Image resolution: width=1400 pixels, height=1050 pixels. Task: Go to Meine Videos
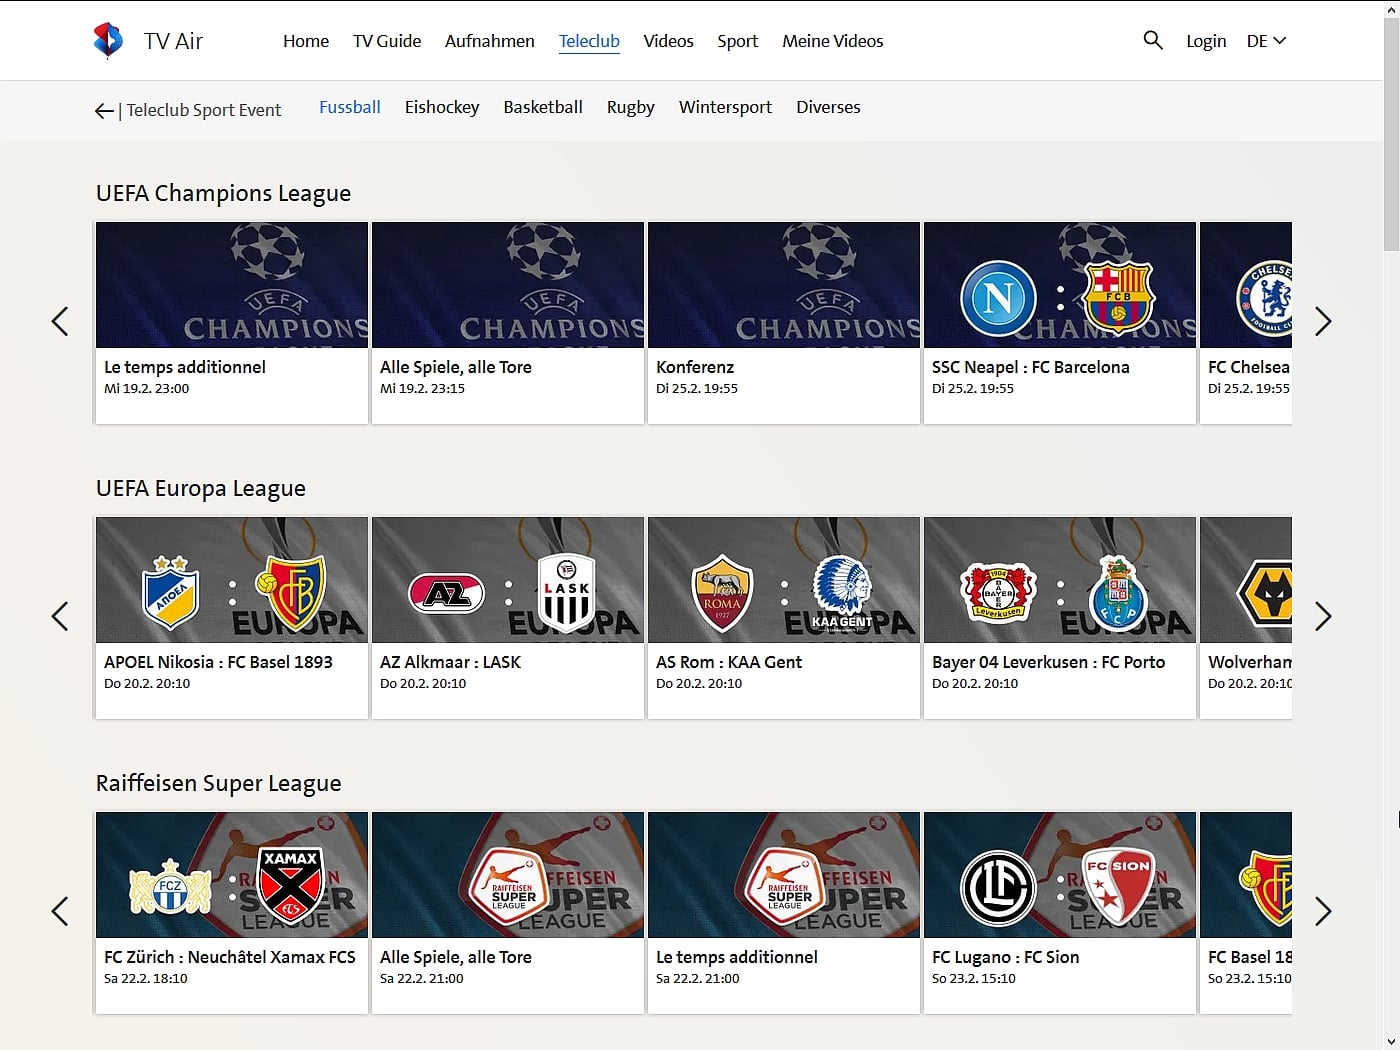click(x=833, y=41)
